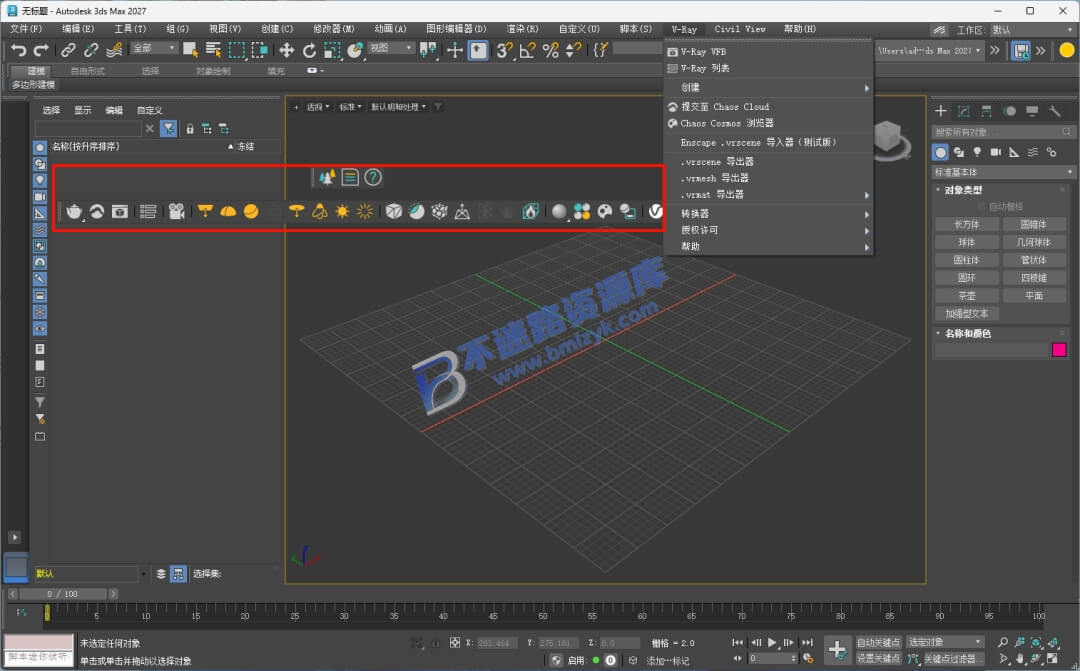Screen dimensions: 1080x671
Task: Collapse the 名称和颜色 rollout
Action: [x=968, y=333]
